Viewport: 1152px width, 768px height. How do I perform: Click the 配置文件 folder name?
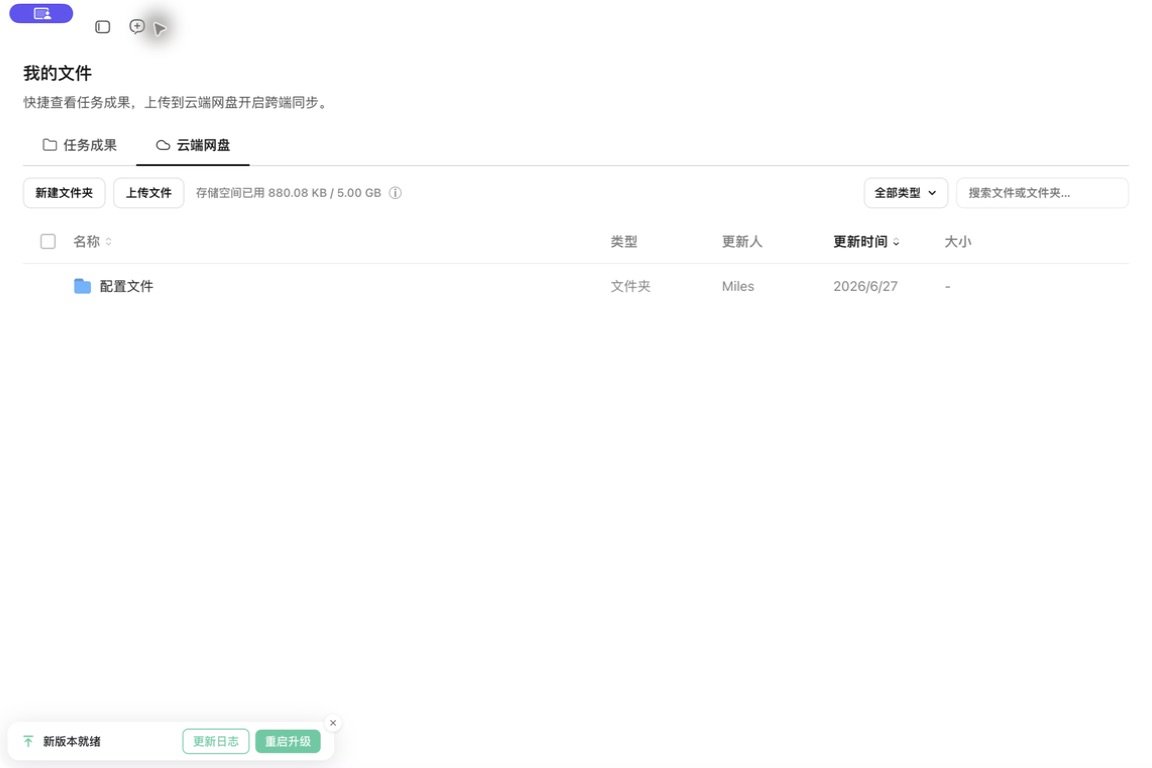pyautogui.click(x=126, y=287)
